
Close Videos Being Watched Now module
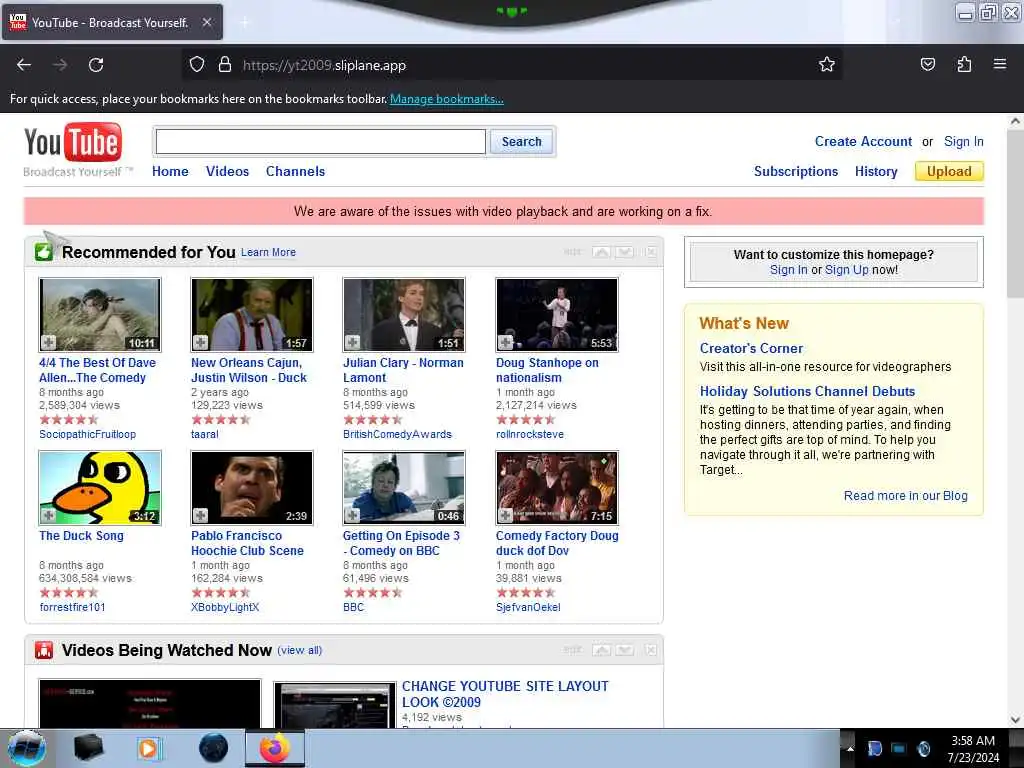(x=650, y=650)
